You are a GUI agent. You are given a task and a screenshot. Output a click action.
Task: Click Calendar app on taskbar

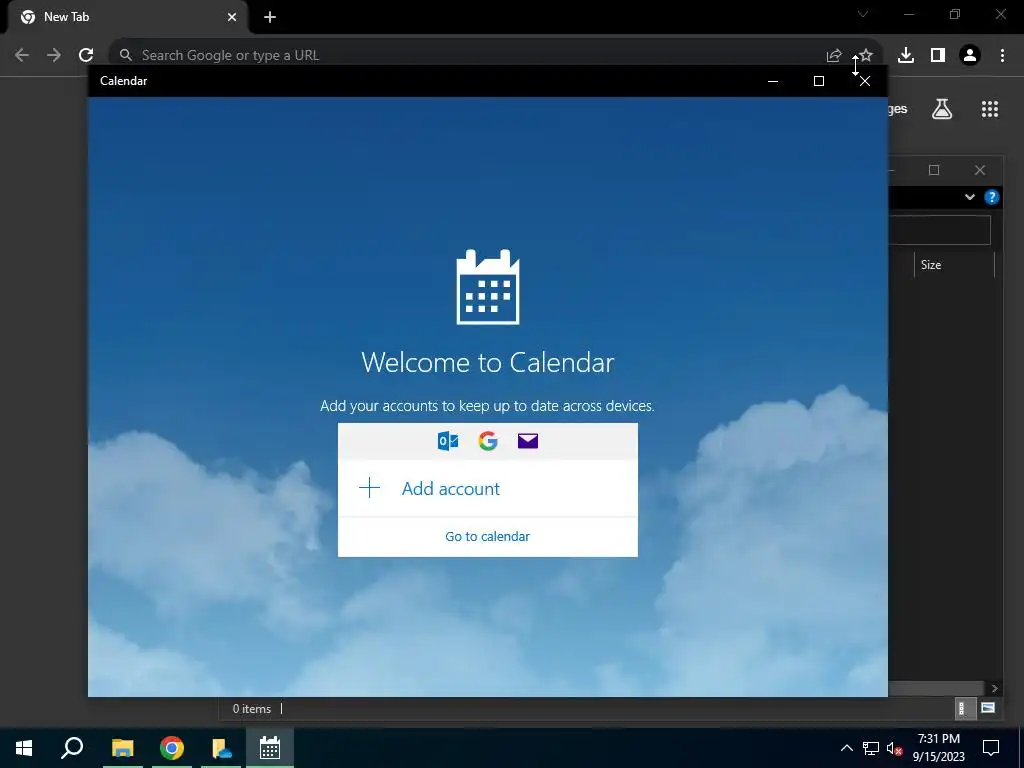click(x=270, y=748)
